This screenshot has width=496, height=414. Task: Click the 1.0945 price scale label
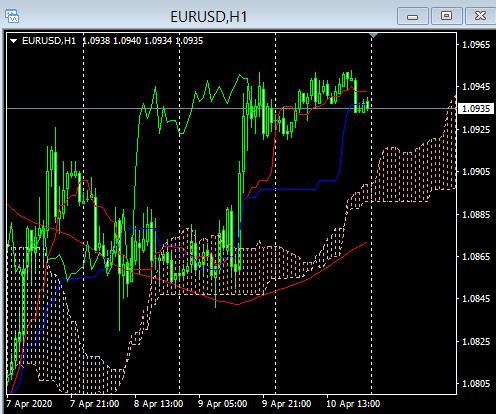476,87
